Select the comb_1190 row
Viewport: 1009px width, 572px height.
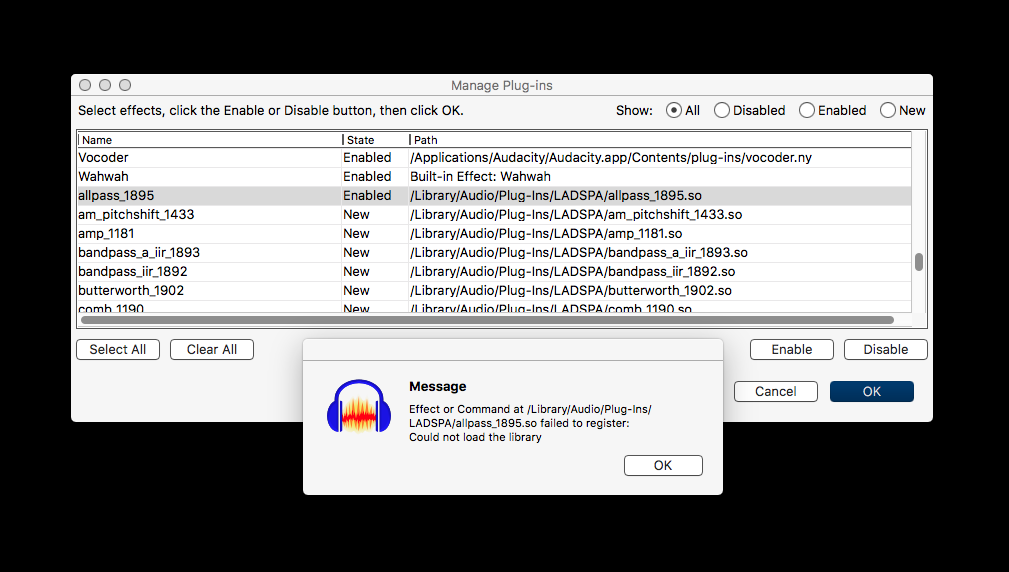(x=494, y=308)
